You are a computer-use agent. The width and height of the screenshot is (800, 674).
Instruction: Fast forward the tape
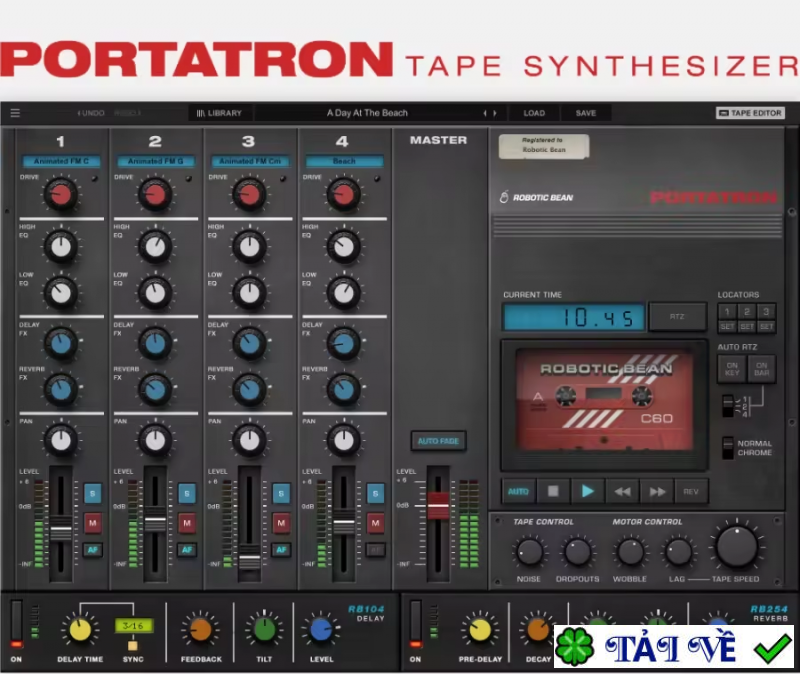(657, 491)
